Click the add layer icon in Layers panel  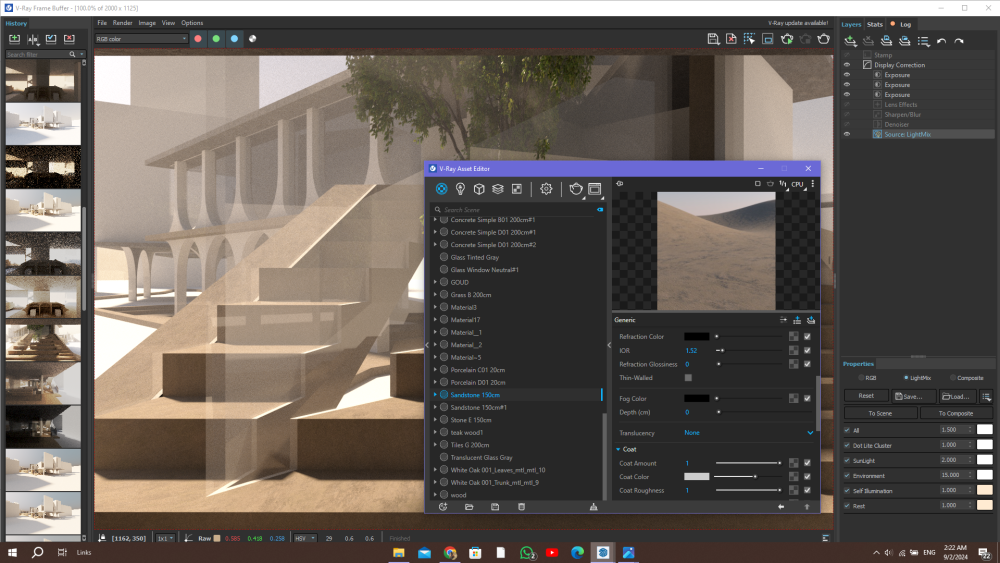[x=850, y=41]
